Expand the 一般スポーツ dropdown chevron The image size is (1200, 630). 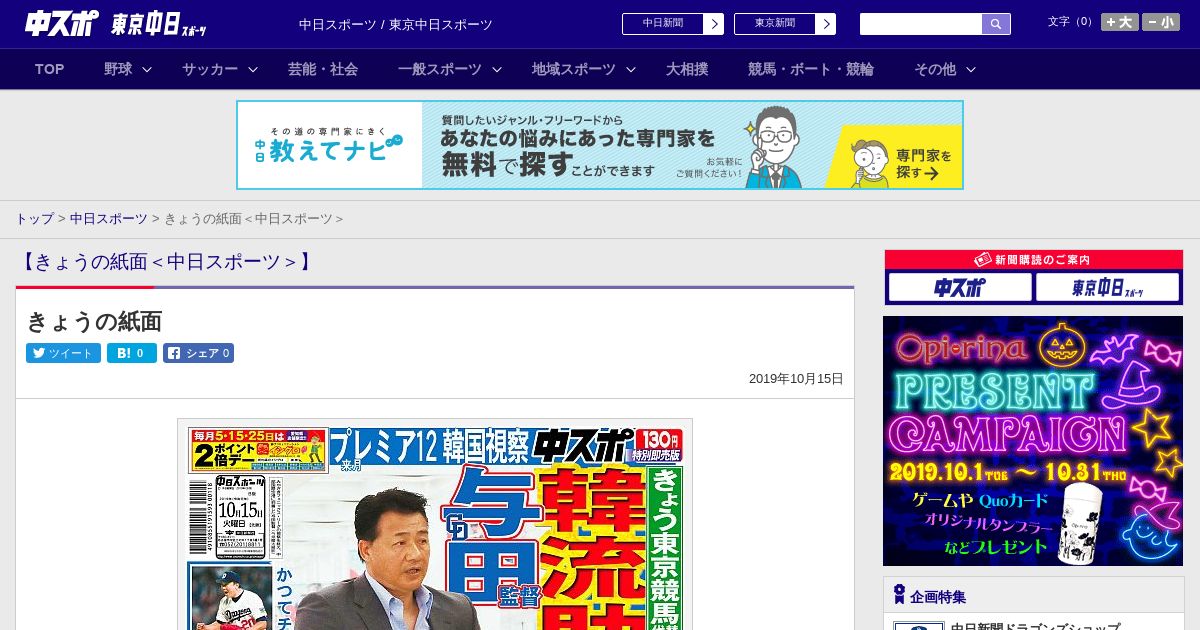[497, 69]
